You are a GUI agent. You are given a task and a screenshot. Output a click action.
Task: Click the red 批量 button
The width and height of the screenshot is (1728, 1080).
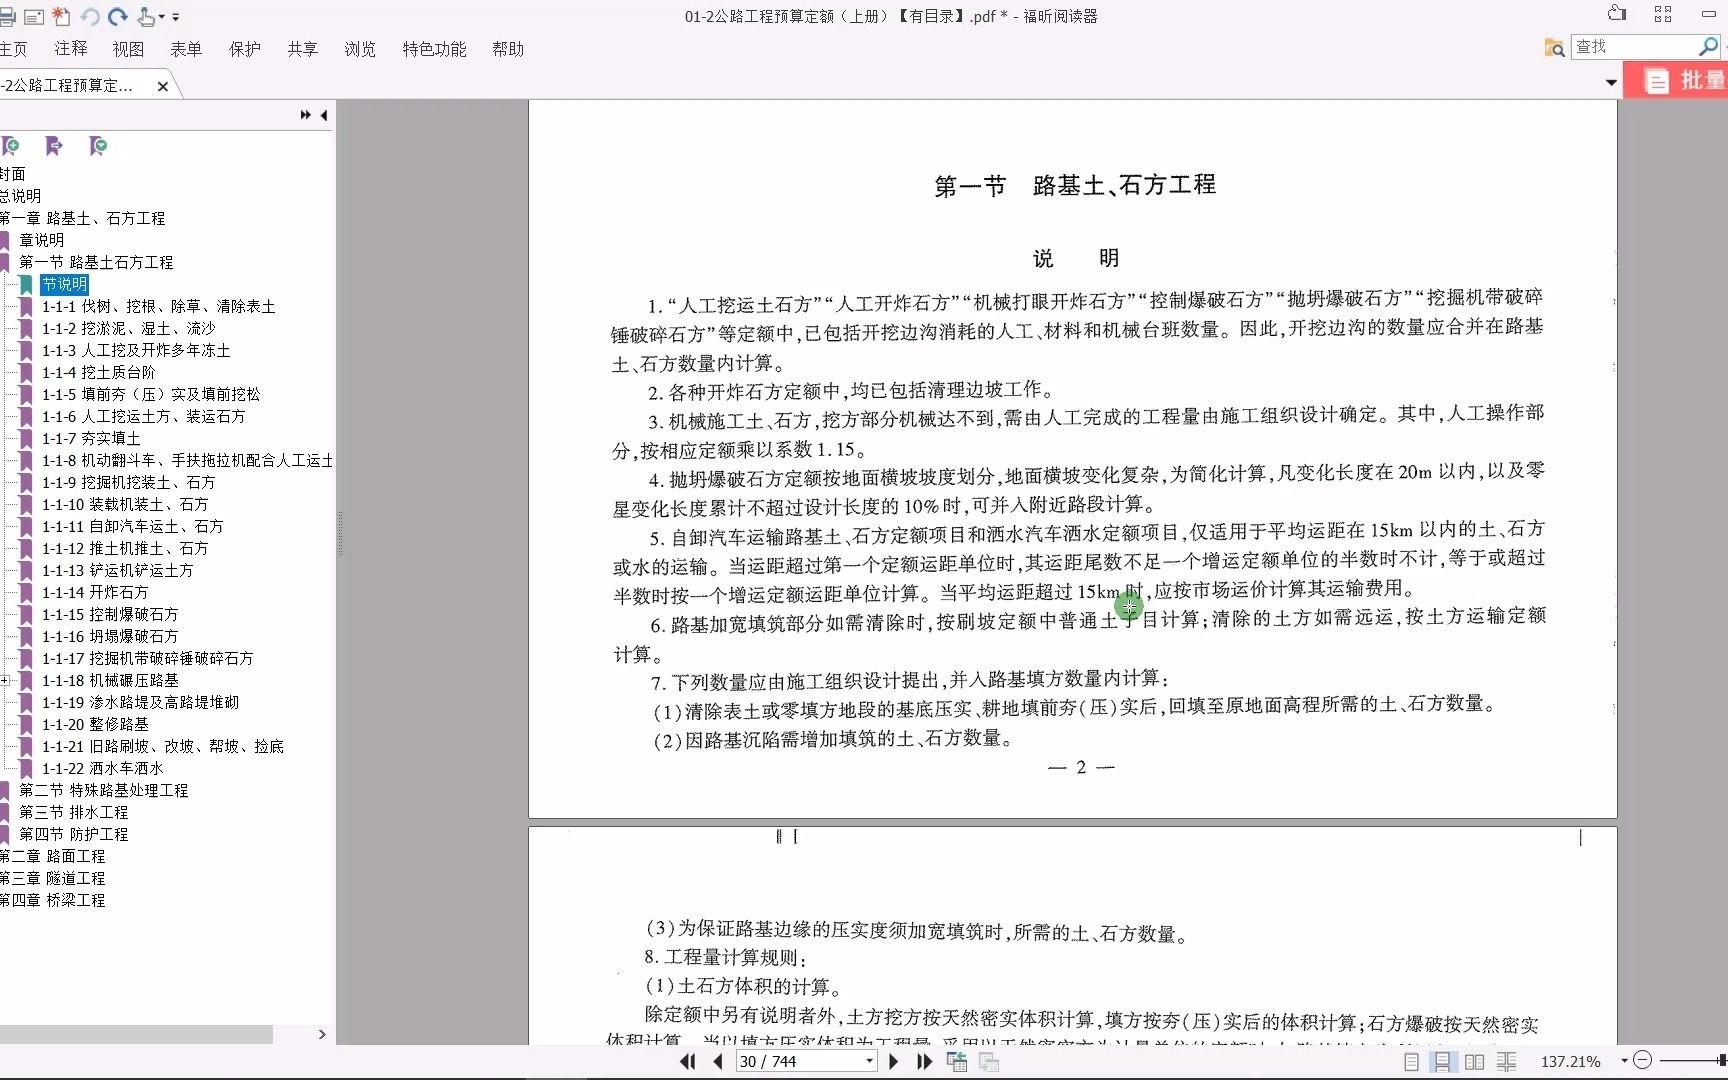1677,80
